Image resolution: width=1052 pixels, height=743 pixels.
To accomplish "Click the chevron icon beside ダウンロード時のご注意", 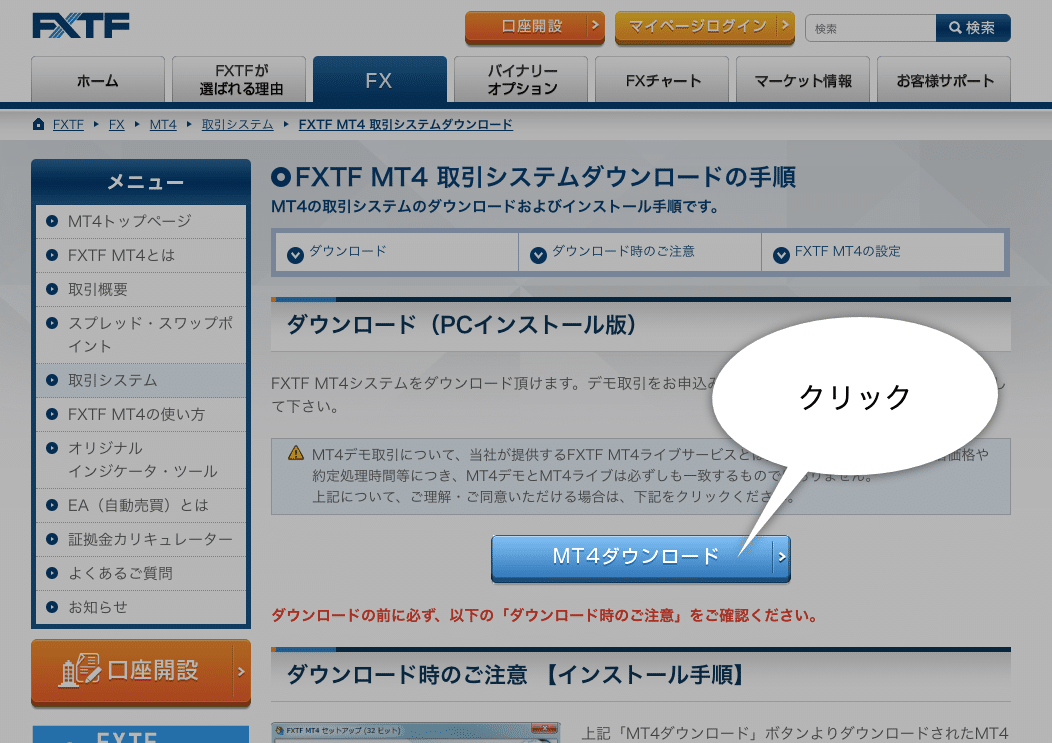I will click(538, 255).
